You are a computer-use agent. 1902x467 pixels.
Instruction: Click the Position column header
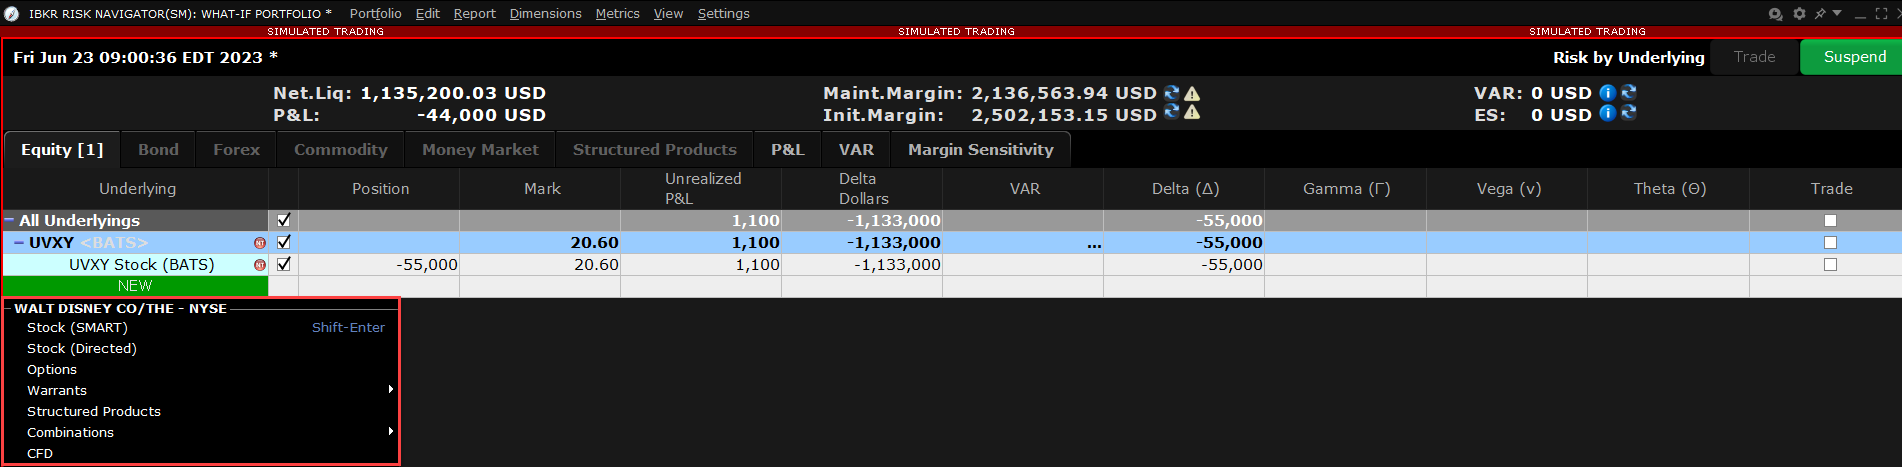(380, 188)
